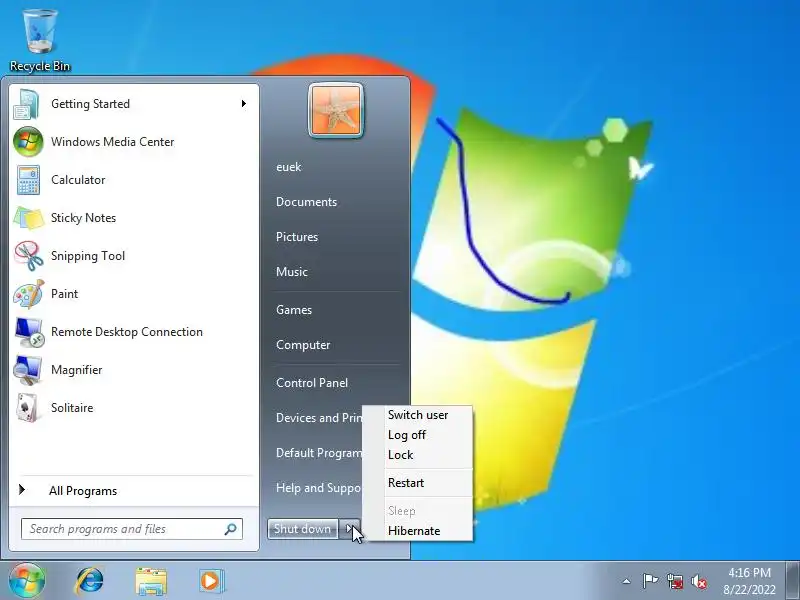This screenshot has width=800, height=600.
Task: Open the Calculator icon
Action: pos(28,180)
